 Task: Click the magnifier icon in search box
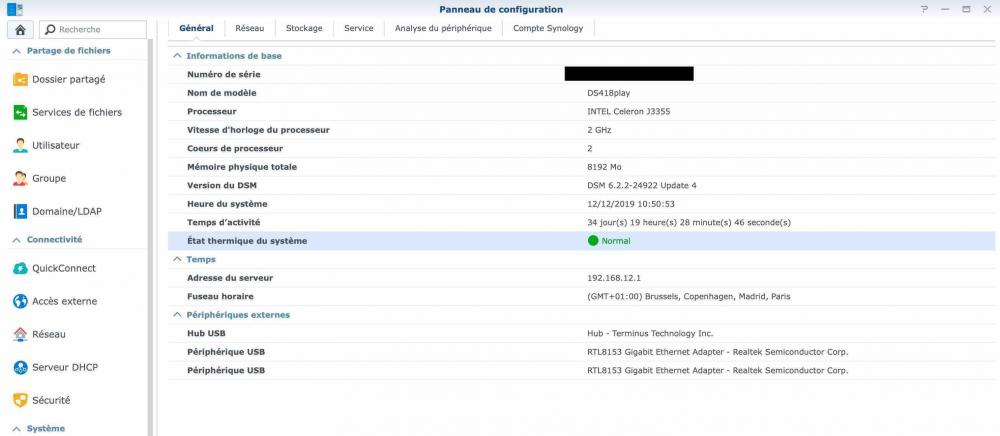[50, 29]
